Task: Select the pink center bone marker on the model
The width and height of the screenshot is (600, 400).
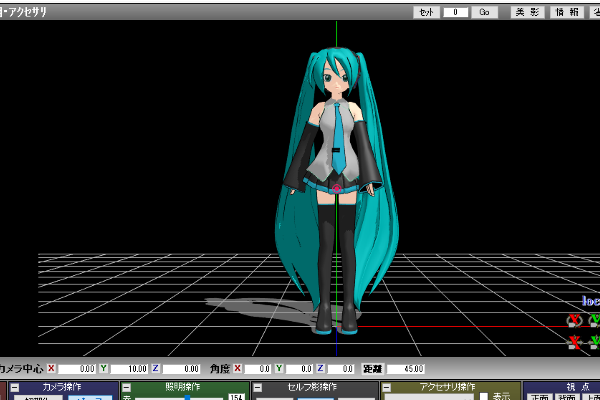Action: click(337, 189)
